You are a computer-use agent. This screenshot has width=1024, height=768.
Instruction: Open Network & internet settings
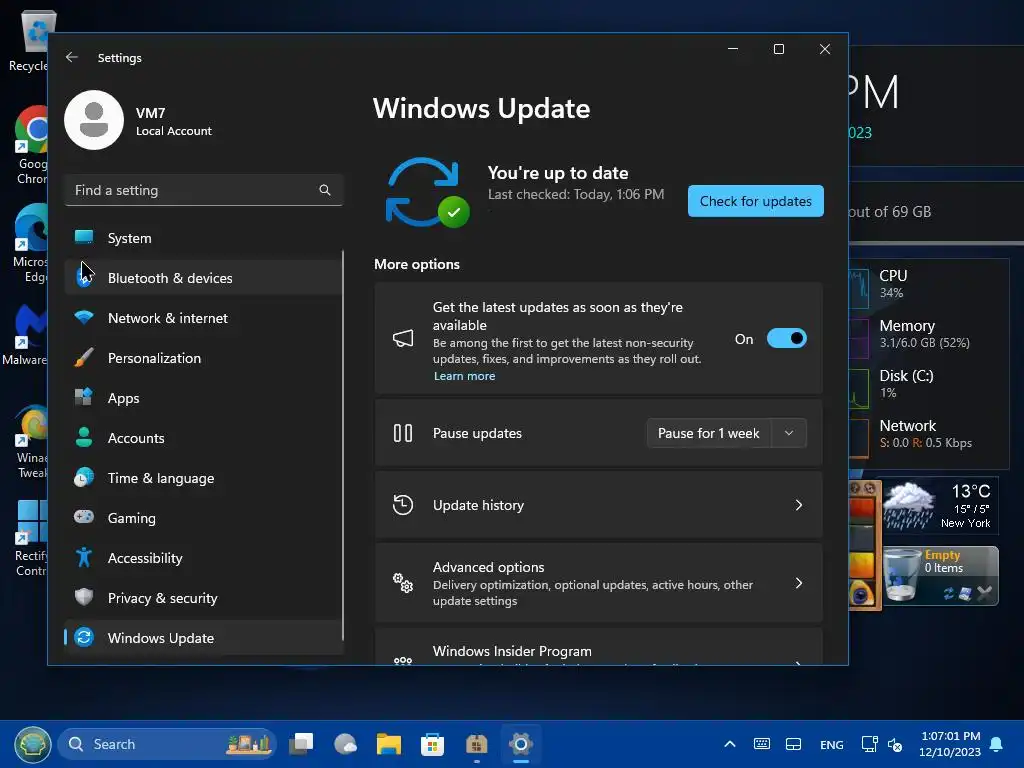[203, 318]
